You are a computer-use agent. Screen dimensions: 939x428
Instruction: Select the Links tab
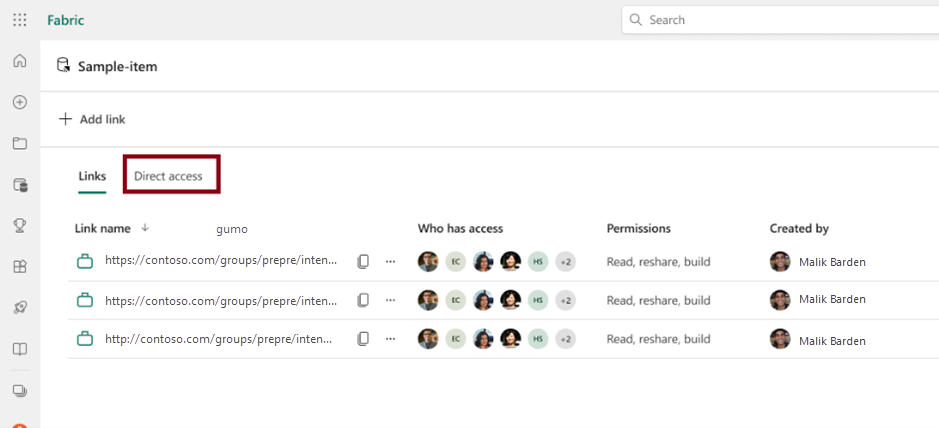(92, 176)
